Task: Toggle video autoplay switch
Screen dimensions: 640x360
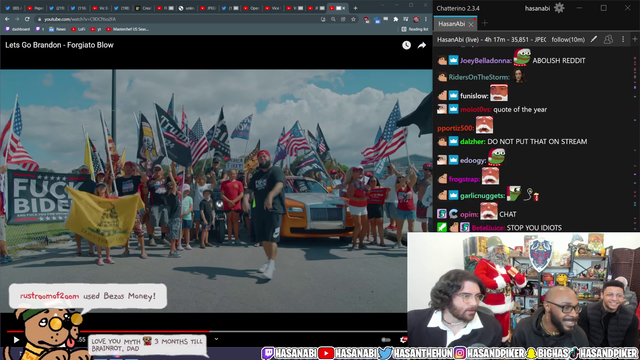Action: click(x=386, y=340)
